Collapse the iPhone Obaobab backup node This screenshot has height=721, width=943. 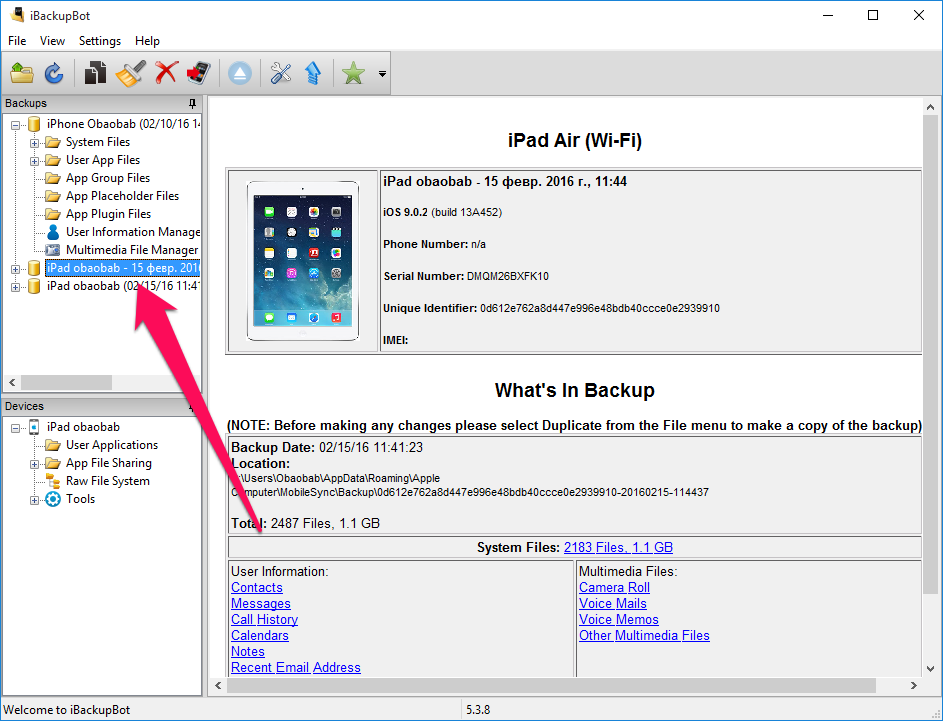click(16, 125)
